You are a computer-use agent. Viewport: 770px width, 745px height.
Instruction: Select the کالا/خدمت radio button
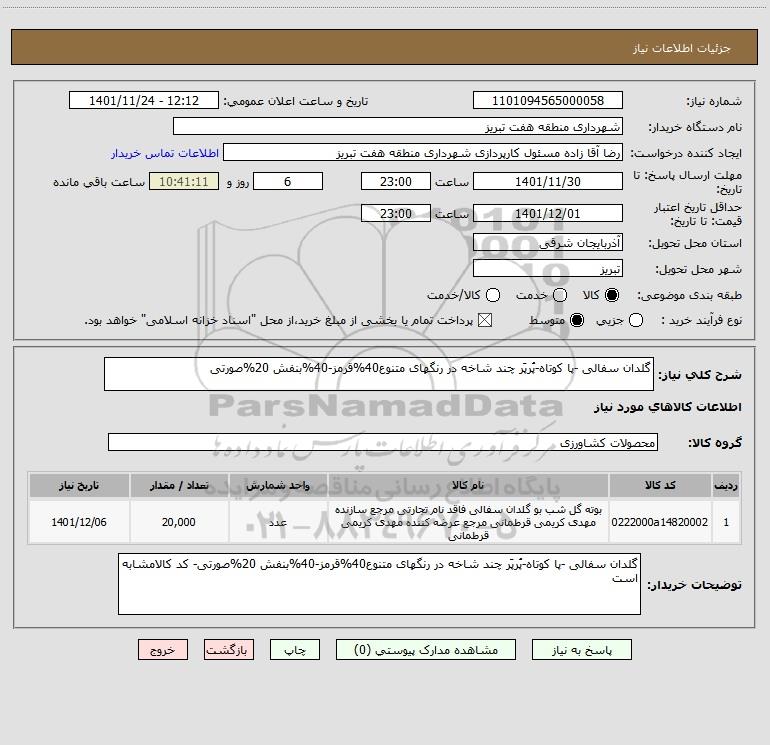[493, 295]
